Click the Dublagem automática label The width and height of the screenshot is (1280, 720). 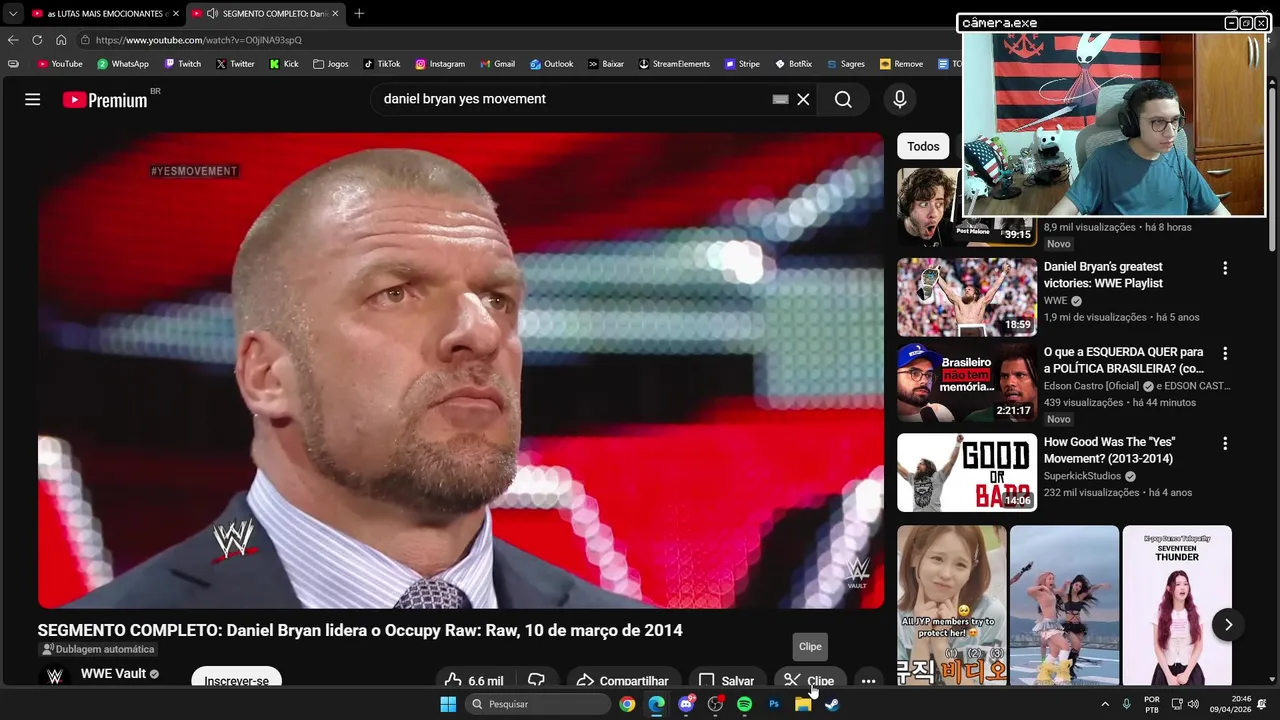(x=99, y=649)
